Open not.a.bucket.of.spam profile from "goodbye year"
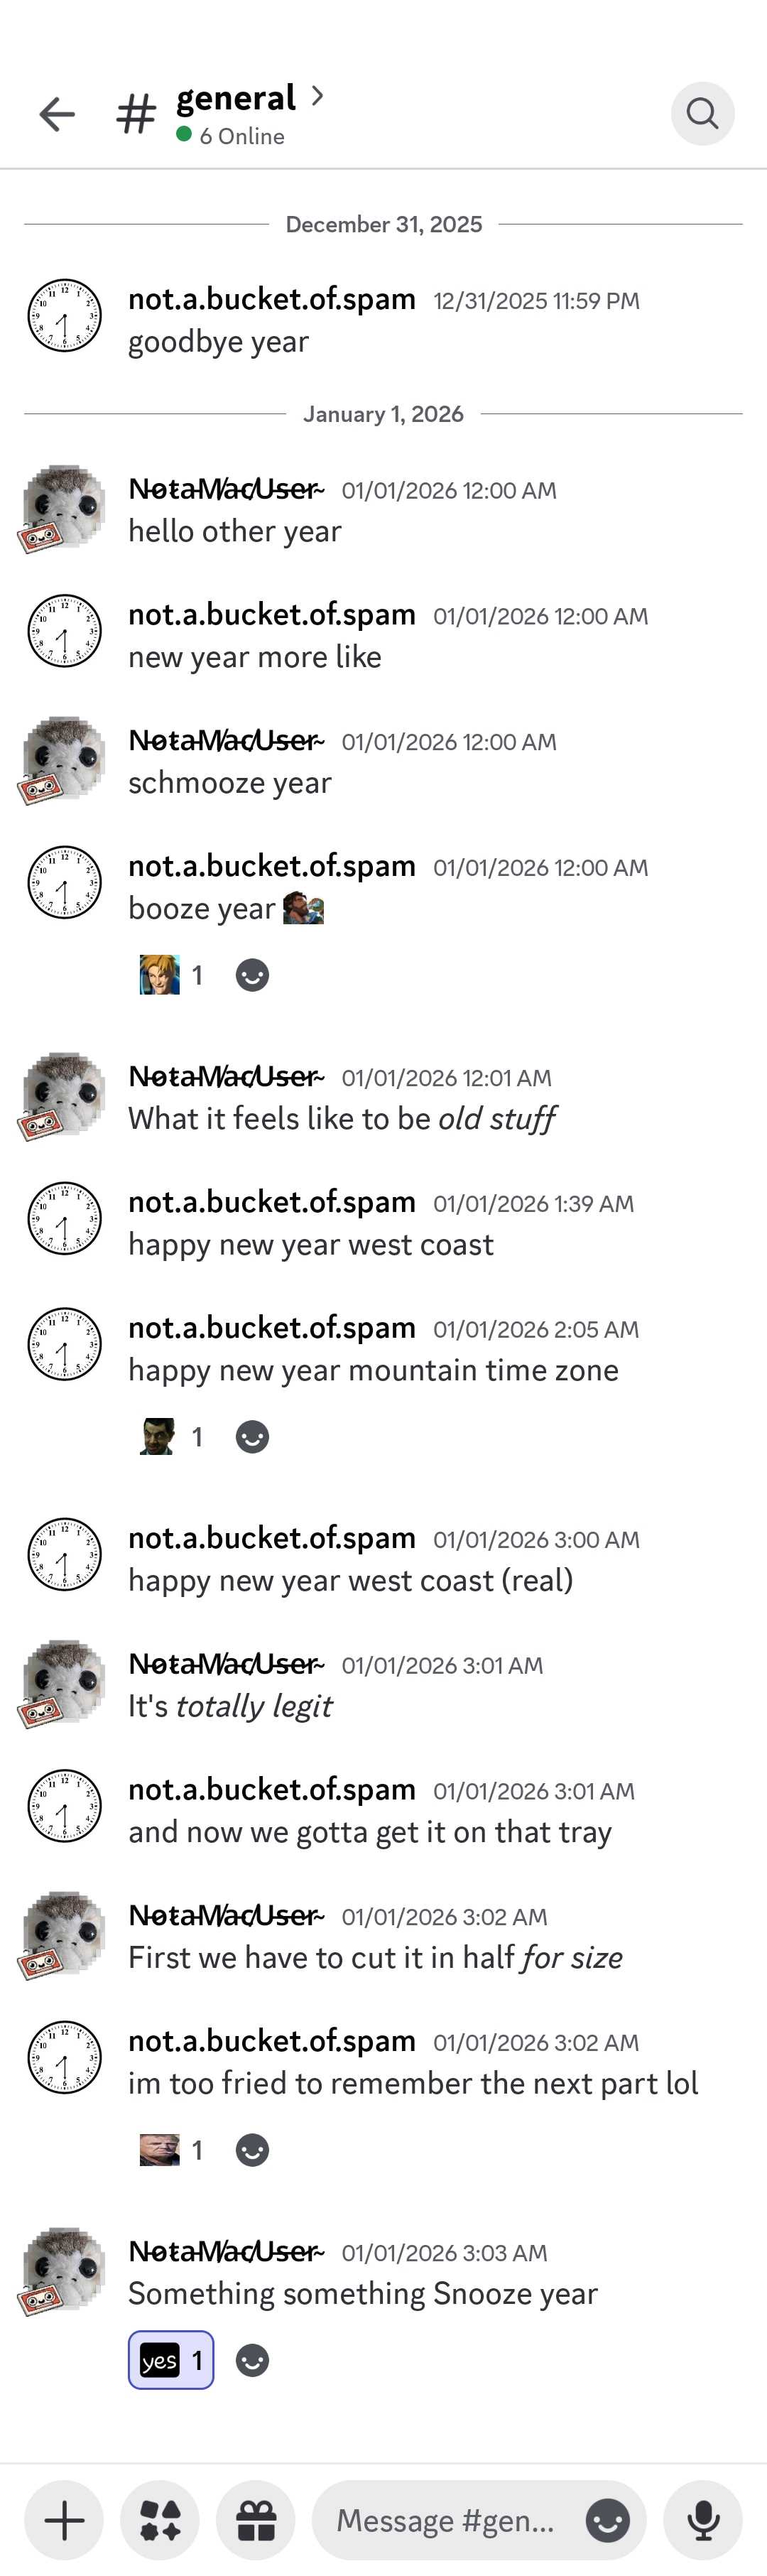This screenshot has width=767, height=2576. click(x=271, y=299)
